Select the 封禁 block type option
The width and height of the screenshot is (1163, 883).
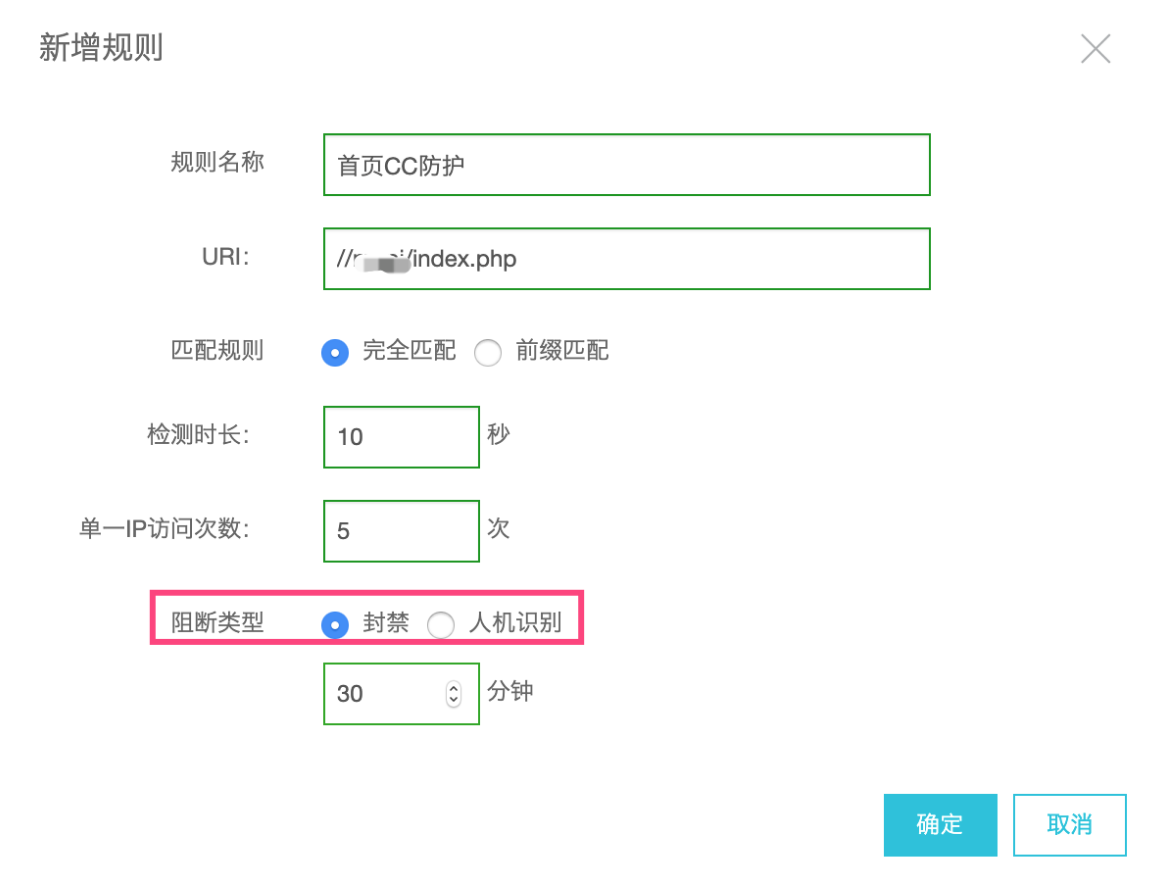point(335,624)
